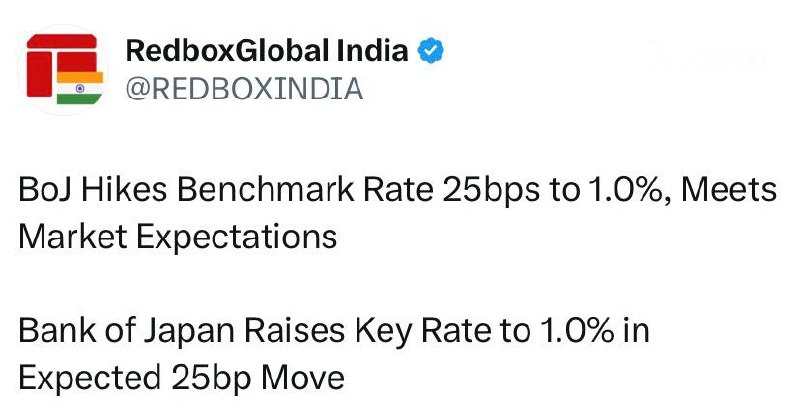This screenshot has width=800, height=420.
Task: Click the word "Expected" in last line
Action: tap(90, 379)
